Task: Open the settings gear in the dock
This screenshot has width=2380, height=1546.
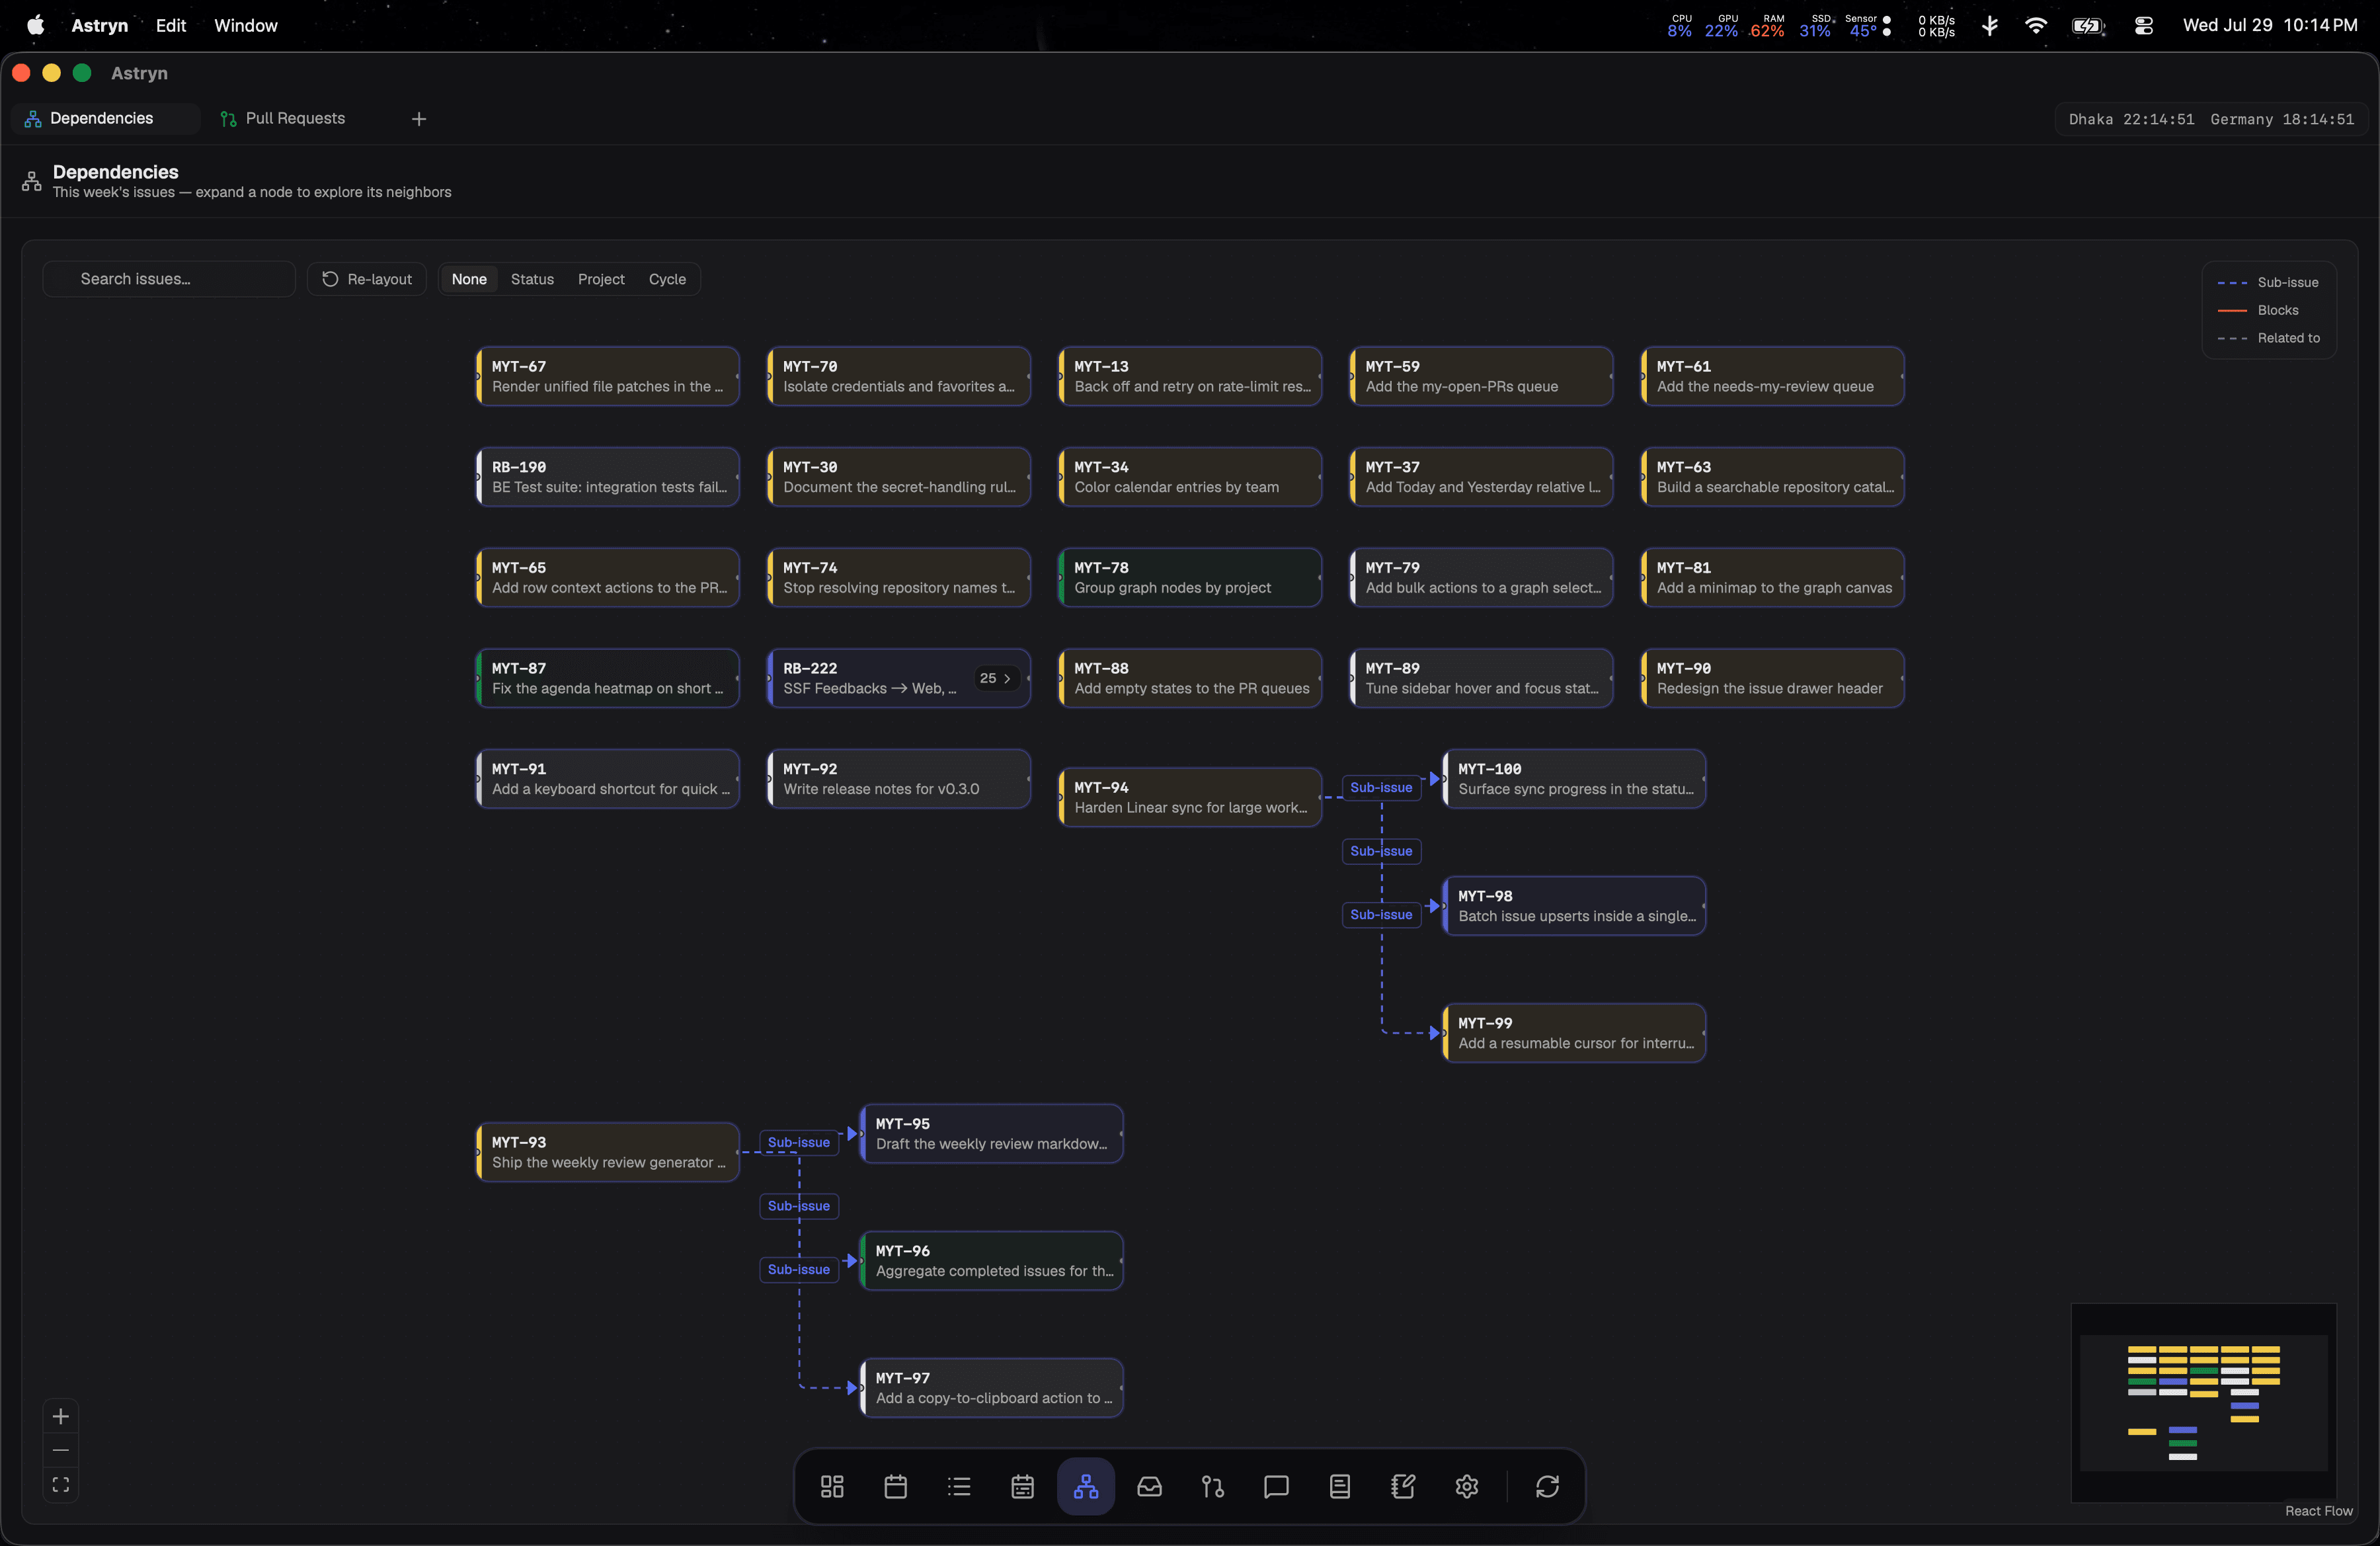Action: point(1467,1486)
